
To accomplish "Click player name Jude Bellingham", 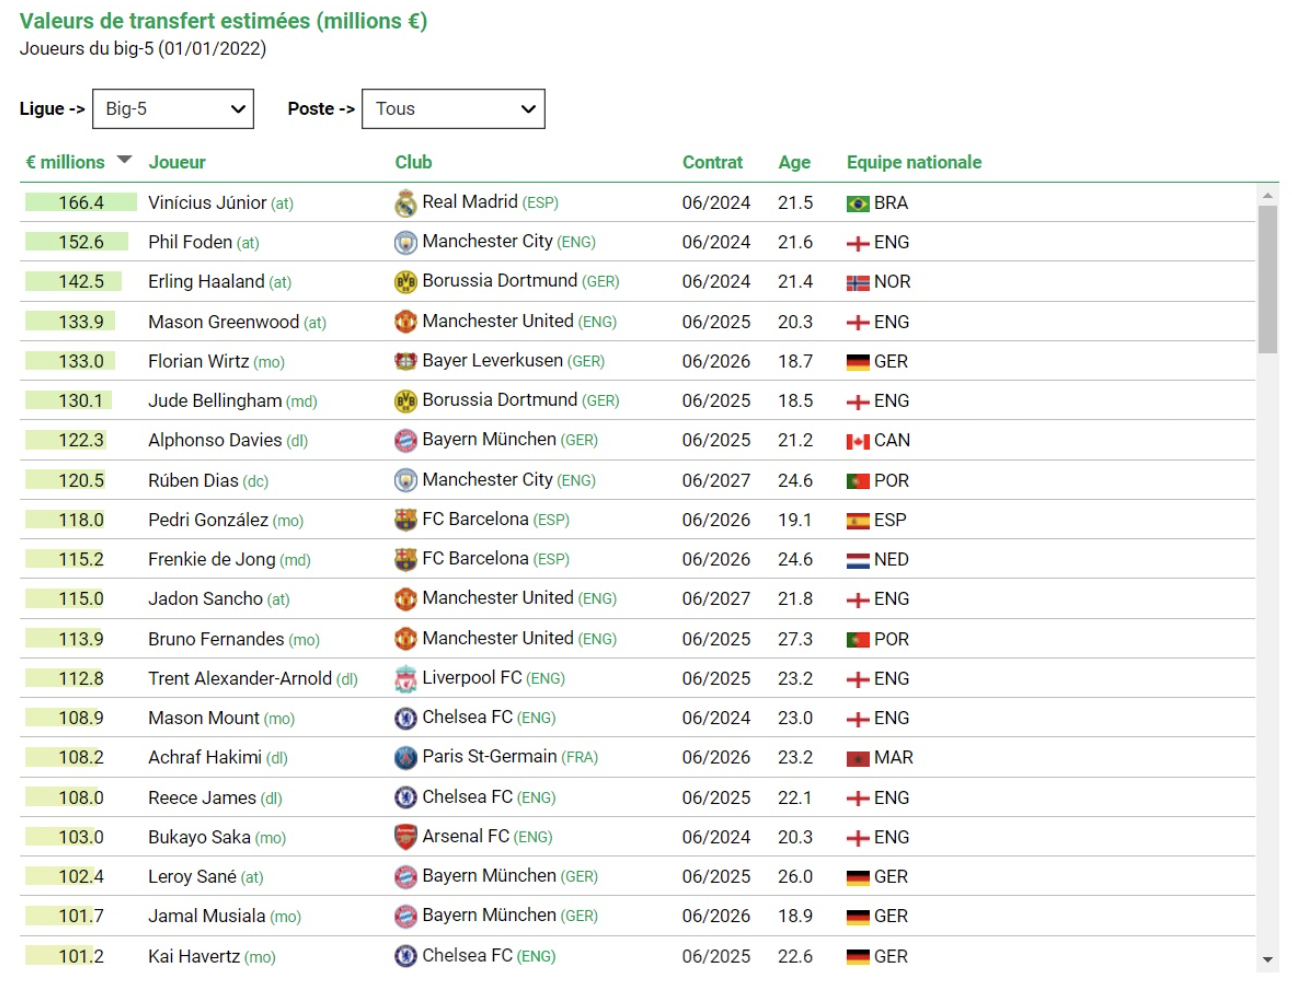I will (x=215, y=401).
